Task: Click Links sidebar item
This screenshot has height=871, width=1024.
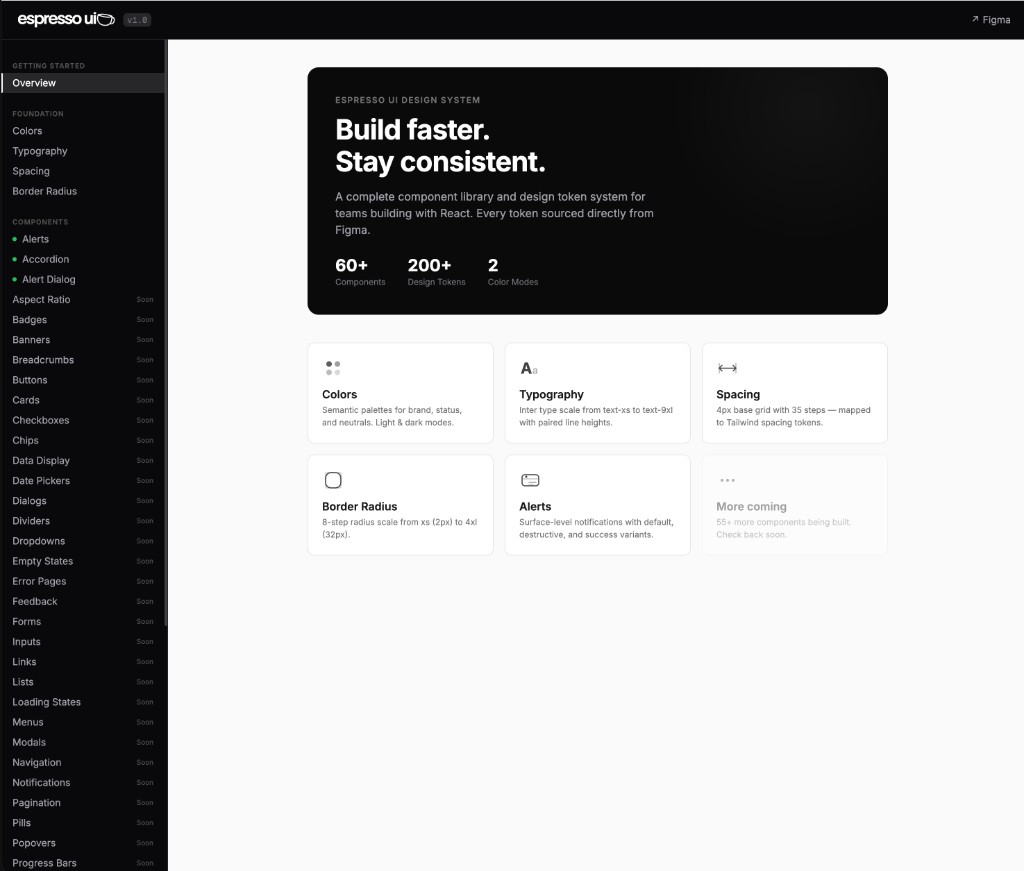Action: 83,662
